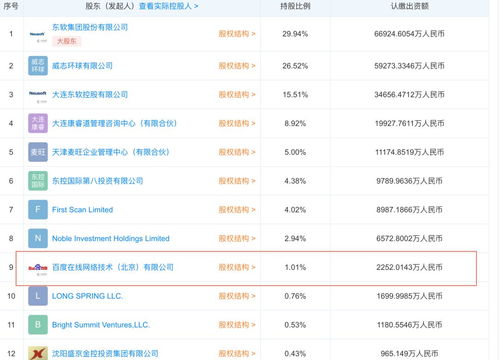Click the green 东控国际 logo tile
499x360 pixels.
point(38,181)
